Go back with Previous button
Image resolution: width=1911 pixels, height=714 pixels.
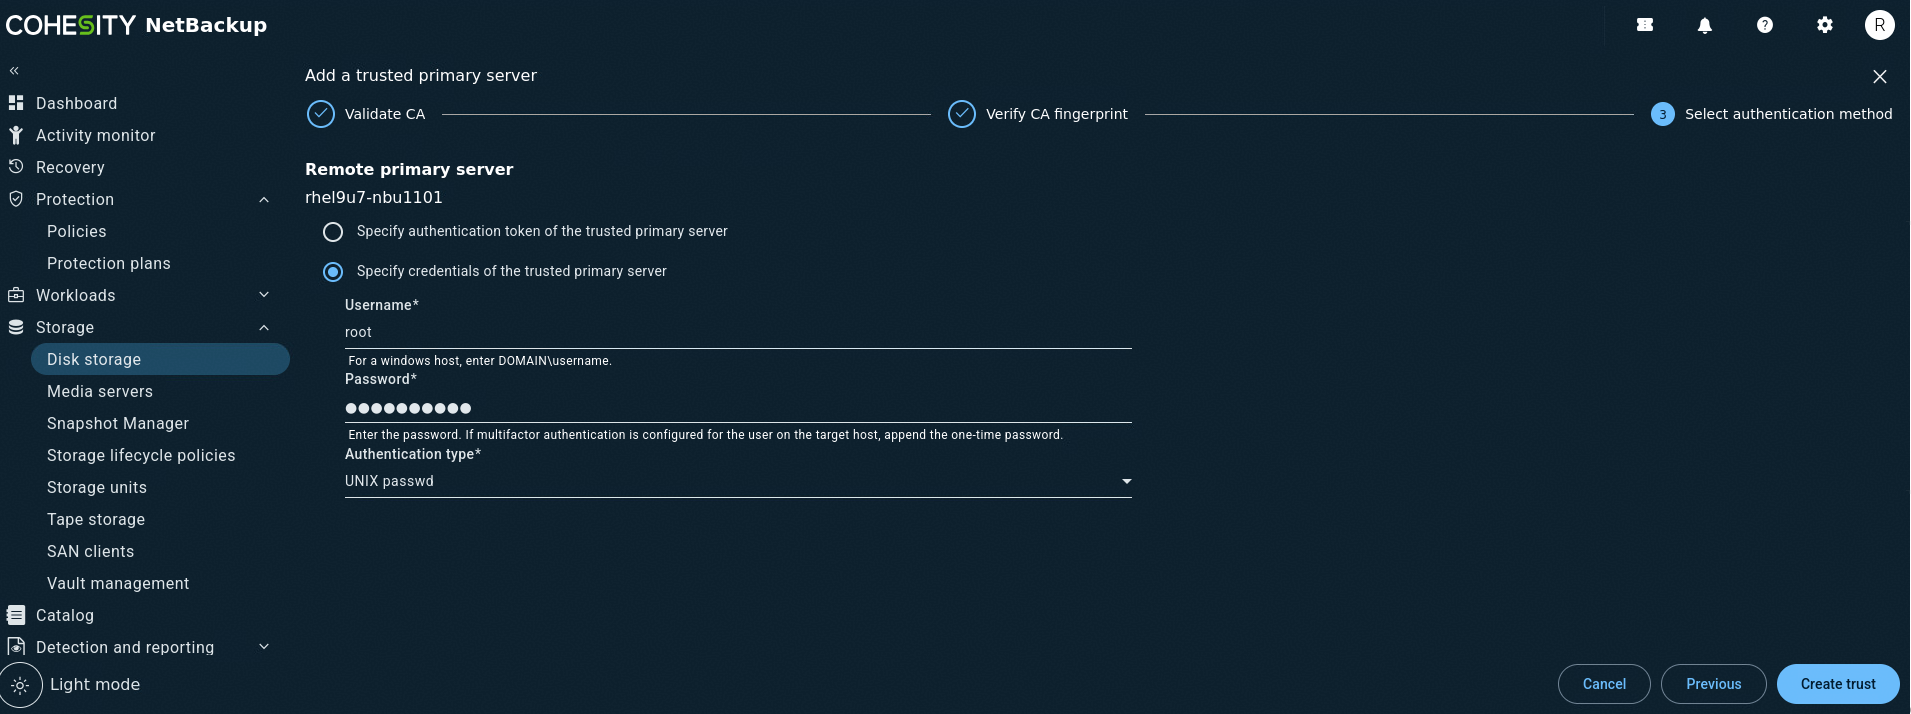[x=1713, y=684]
